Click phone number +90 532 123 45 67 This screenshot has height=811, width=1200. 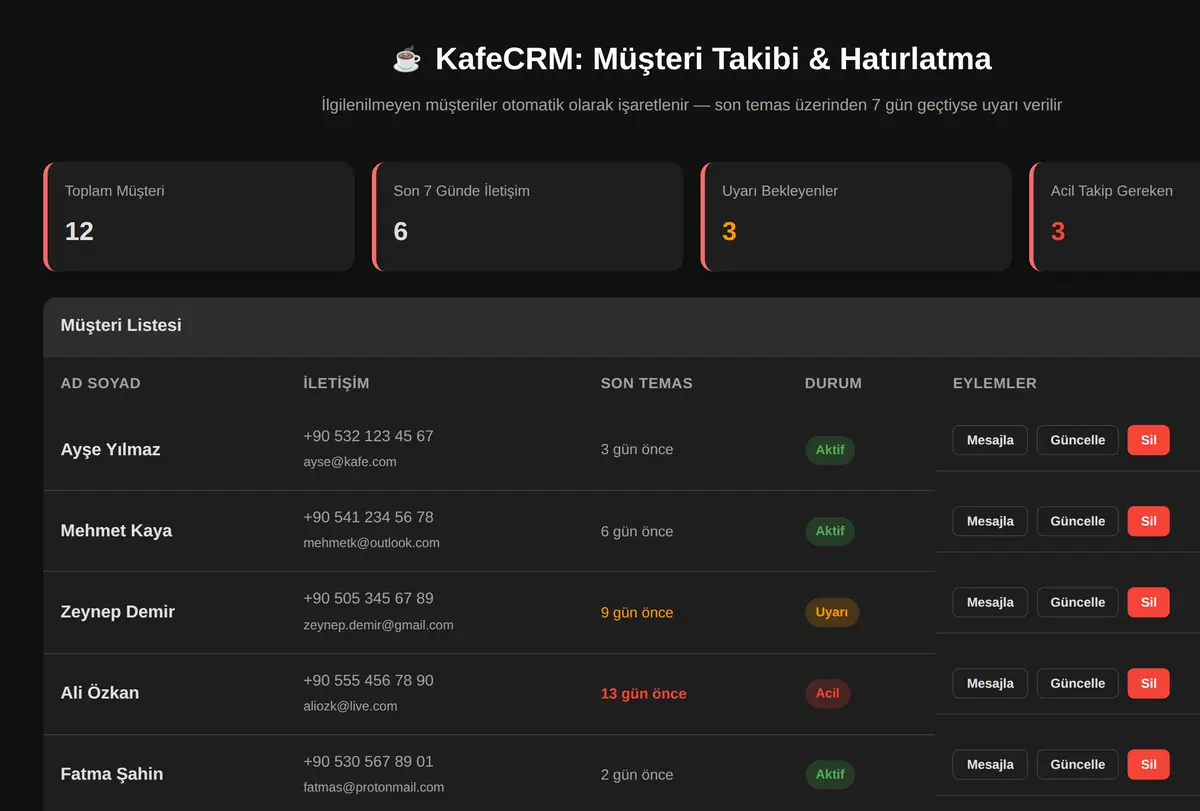pos(368,436)
